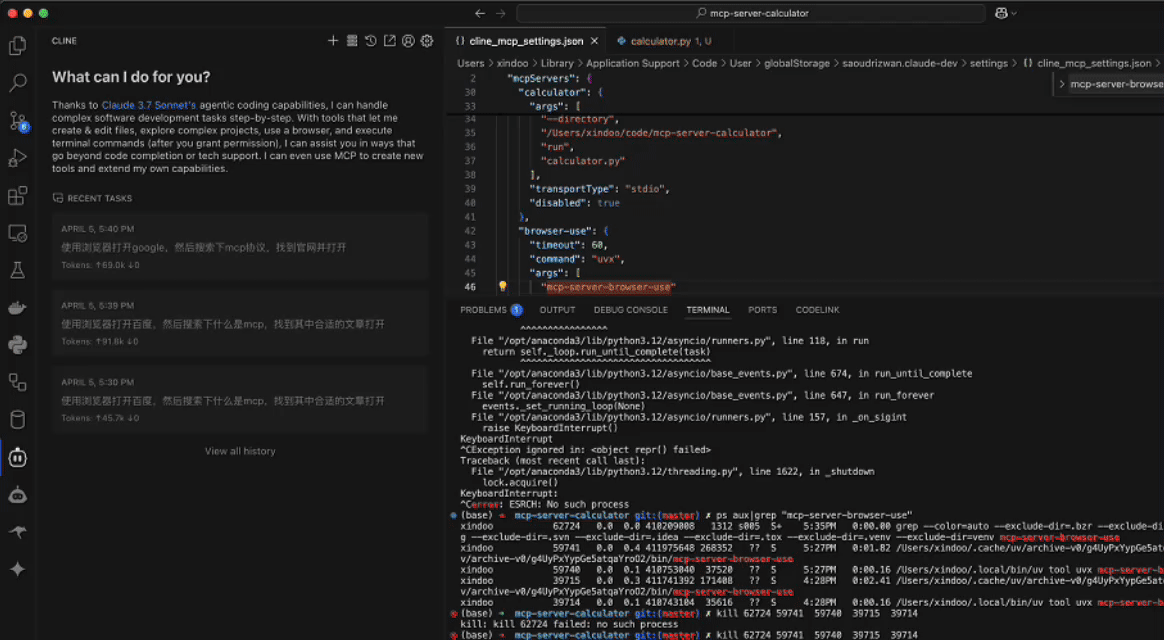Go forward with title bar arrow
Image resolution: width=1164 pixels, height=640 pixels.
500,13
